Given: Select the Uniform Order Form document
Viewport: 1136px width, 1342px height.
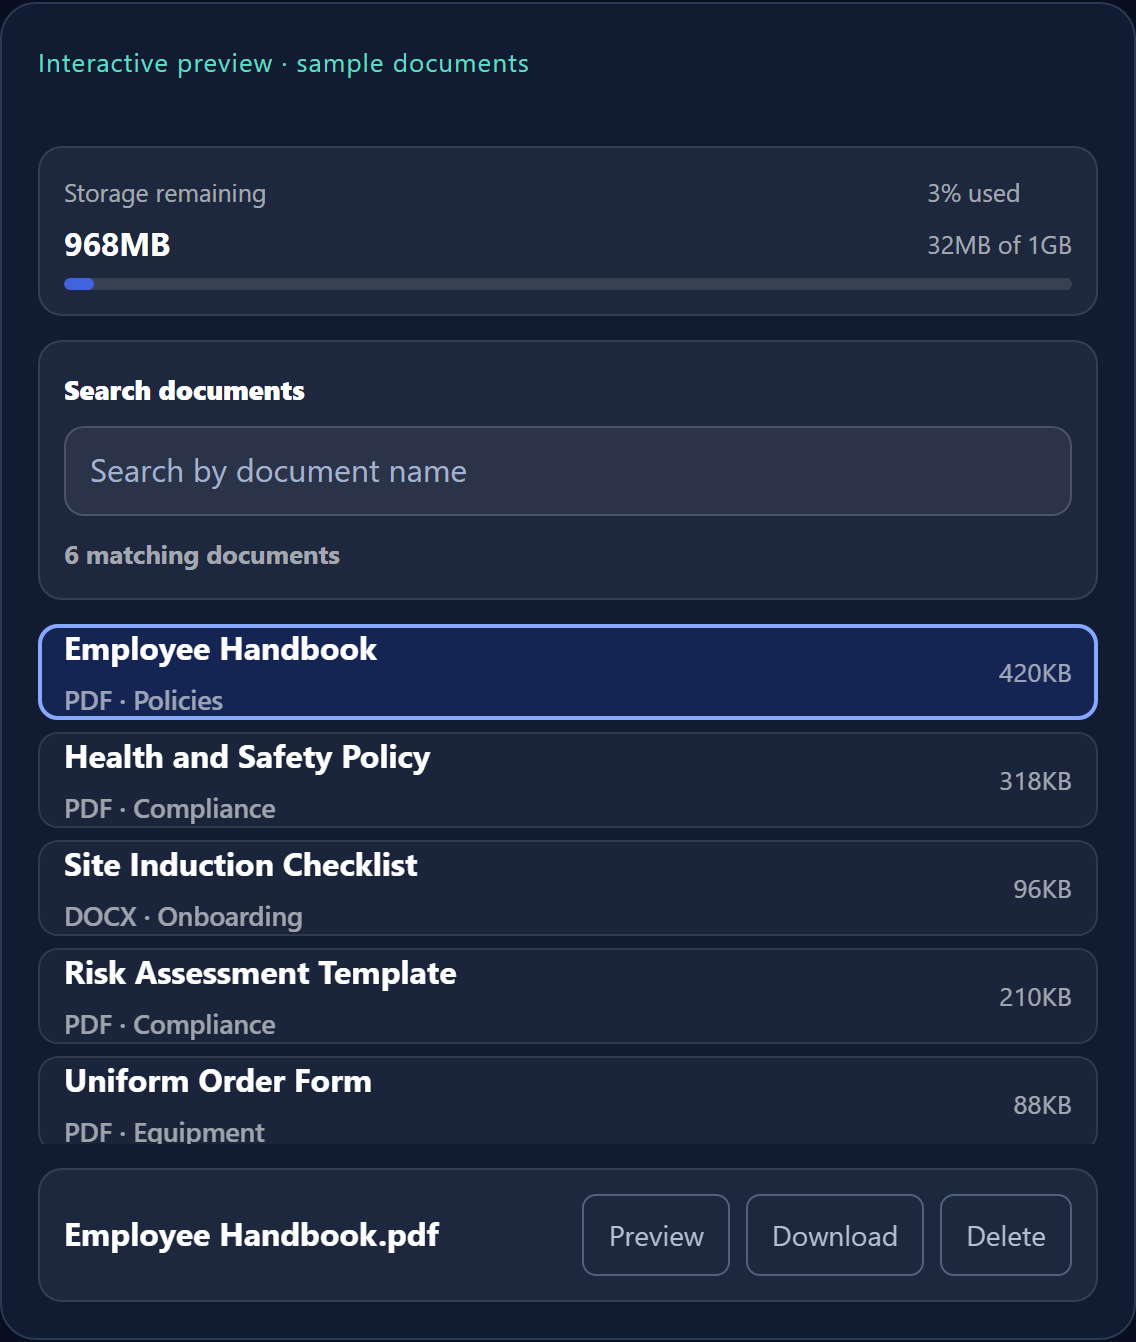Looking at the screenshot, I should click(568, 1101).
